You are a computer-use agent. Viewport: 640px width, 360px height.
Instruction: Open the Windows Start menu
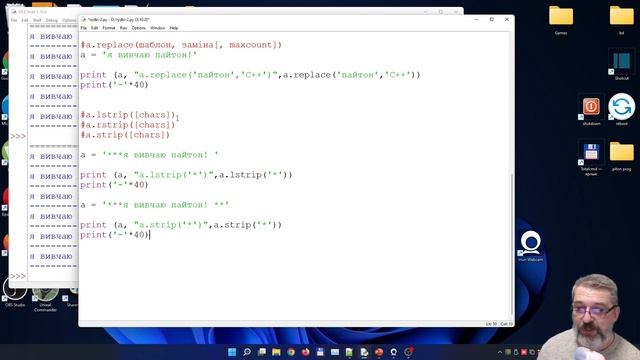(232, 352)
